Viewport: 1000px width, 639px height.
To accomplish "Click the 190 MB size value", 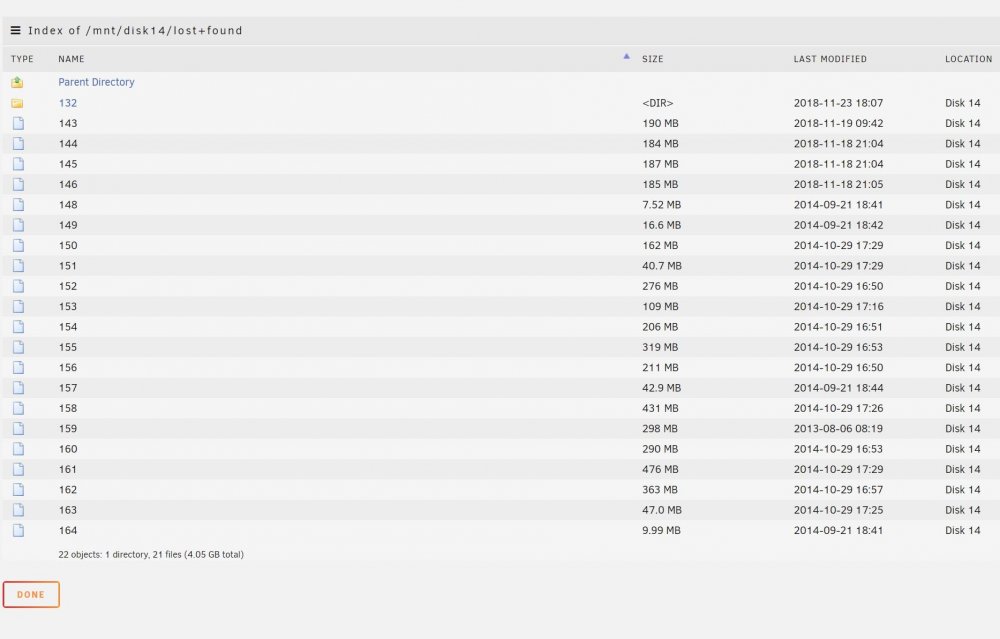I will [660, 123].
